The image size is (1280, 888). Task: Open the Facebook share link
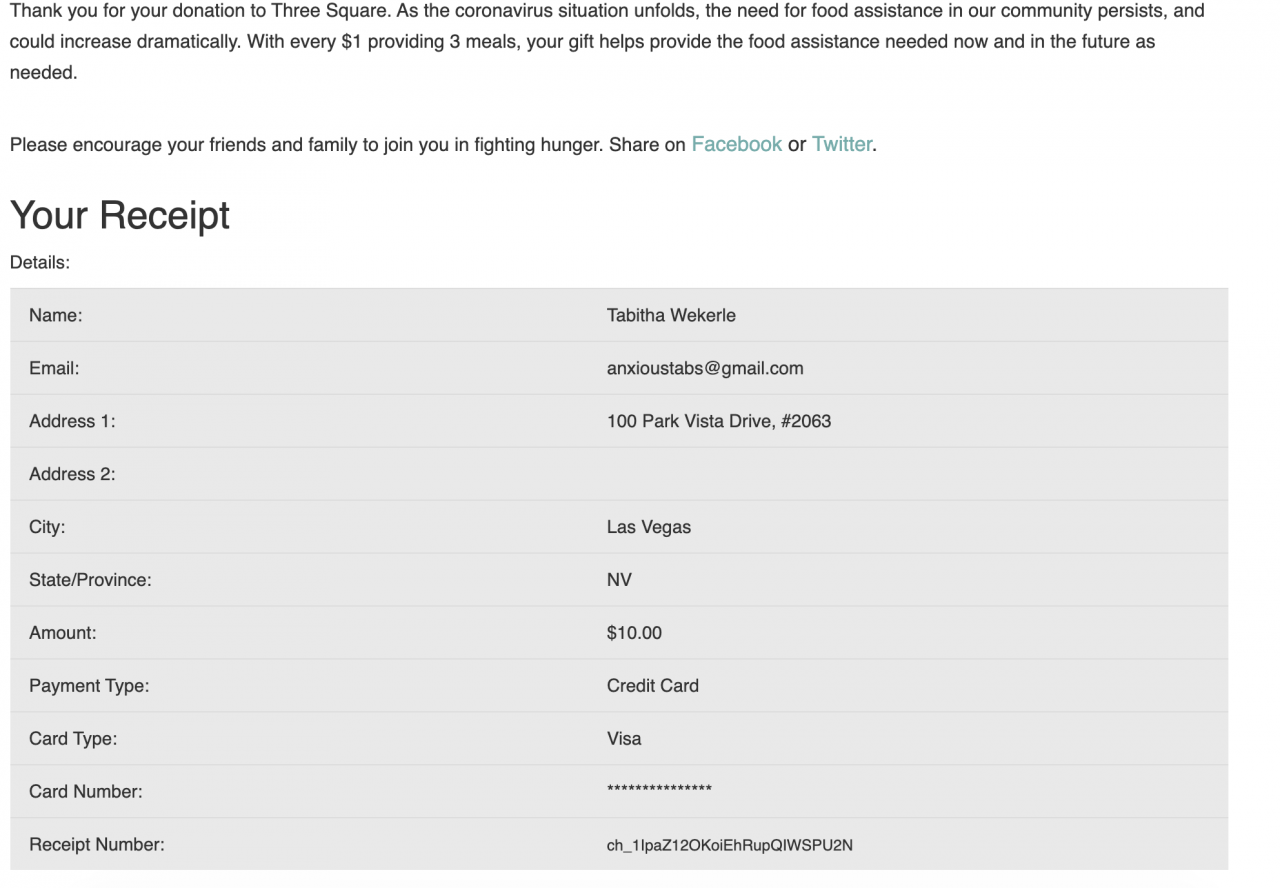(736, 144)
